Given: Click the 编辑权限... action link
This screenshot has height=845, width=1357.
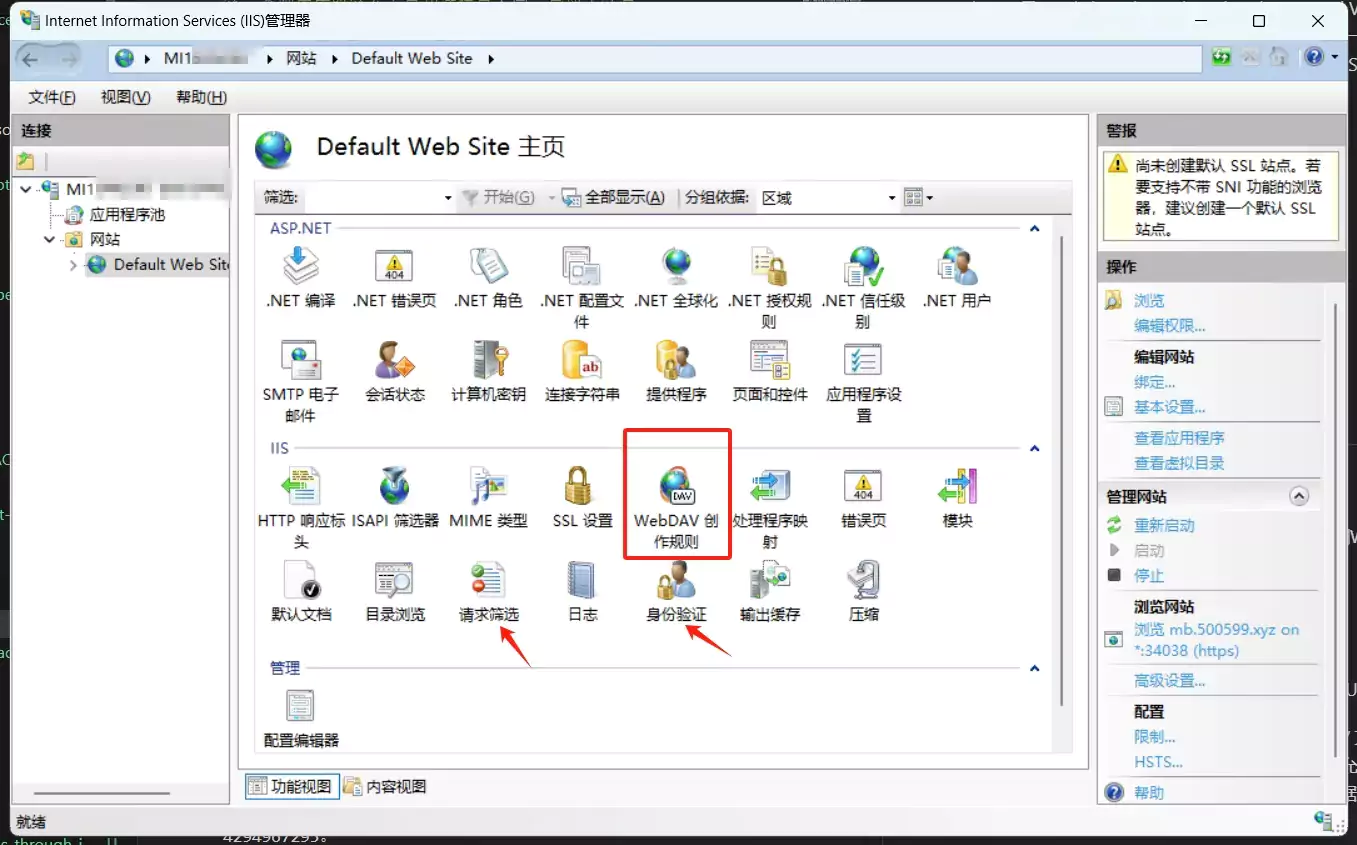Looking at the screenshot, I should click(1169, 326).
